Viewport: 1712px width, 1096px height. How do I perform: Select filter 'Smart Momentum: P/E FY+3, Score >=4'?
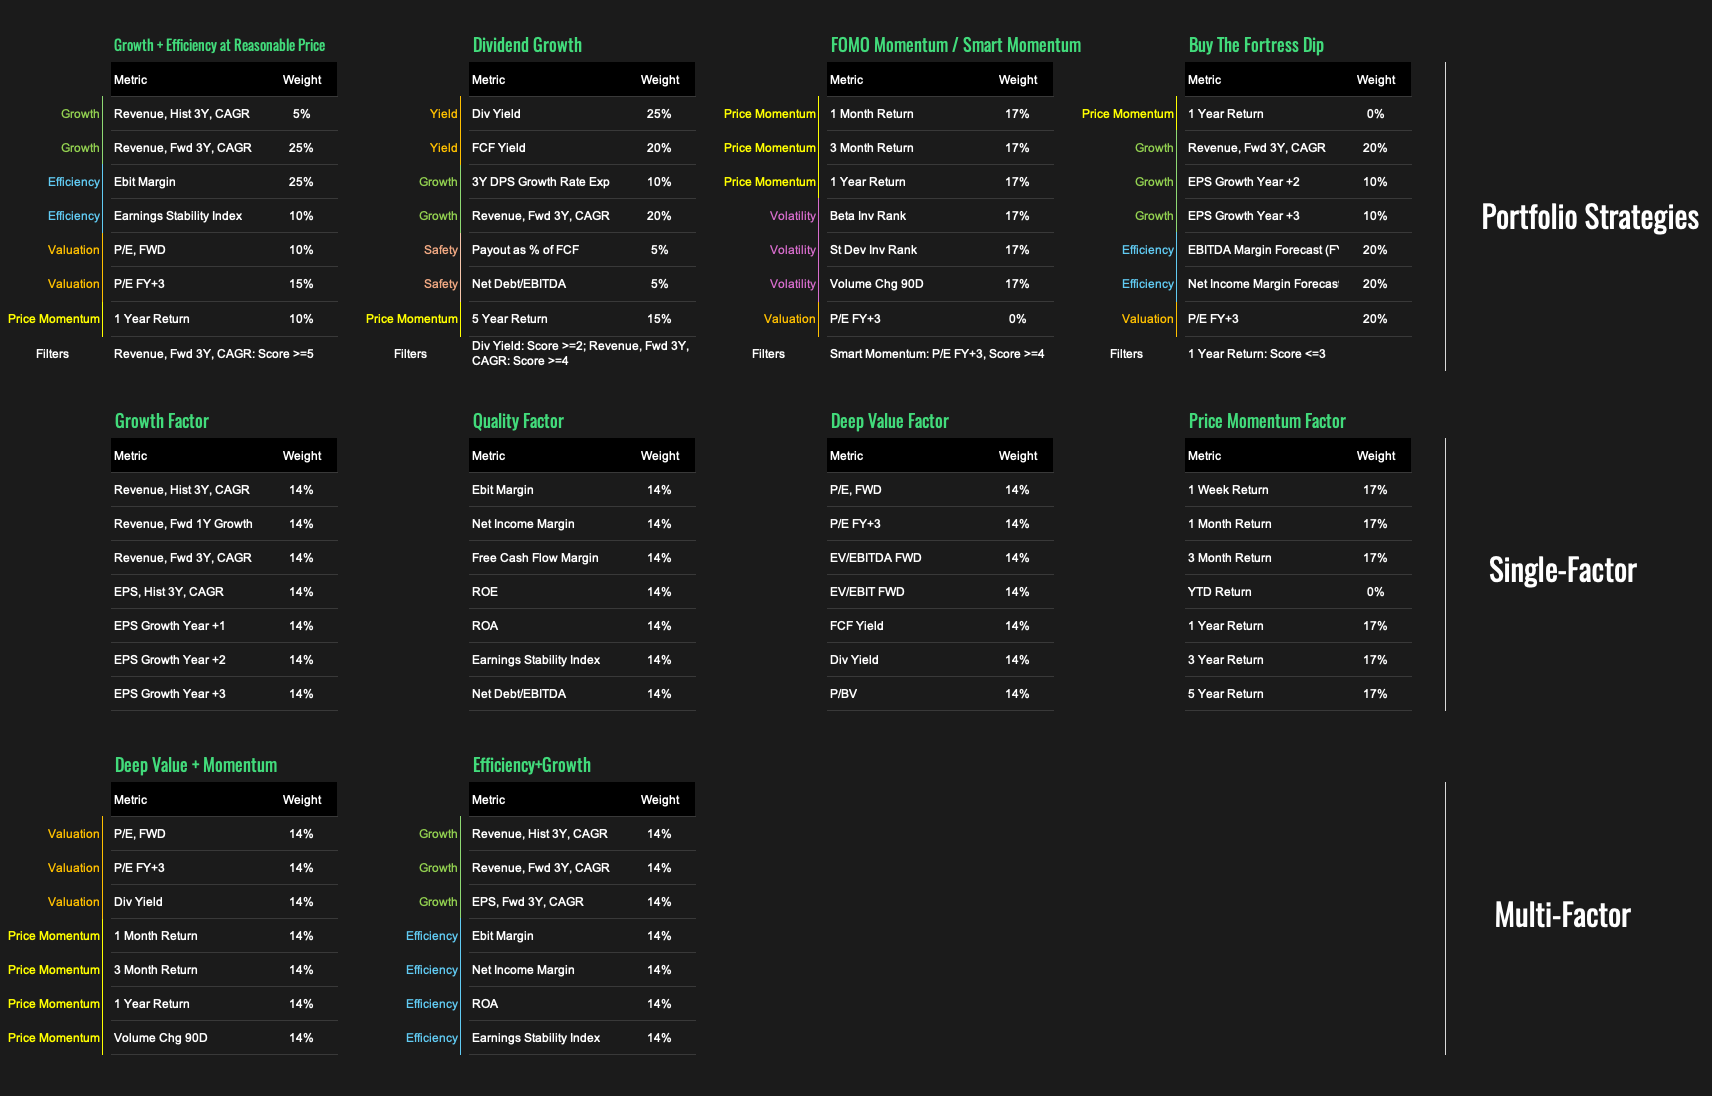click(936, 354)
